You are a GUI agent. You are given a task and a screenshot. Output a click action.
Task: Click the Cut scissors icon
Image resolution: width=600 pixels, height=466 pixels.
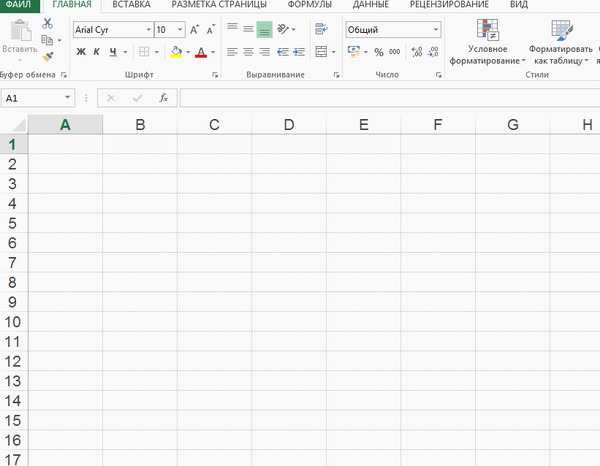[47, 24]
